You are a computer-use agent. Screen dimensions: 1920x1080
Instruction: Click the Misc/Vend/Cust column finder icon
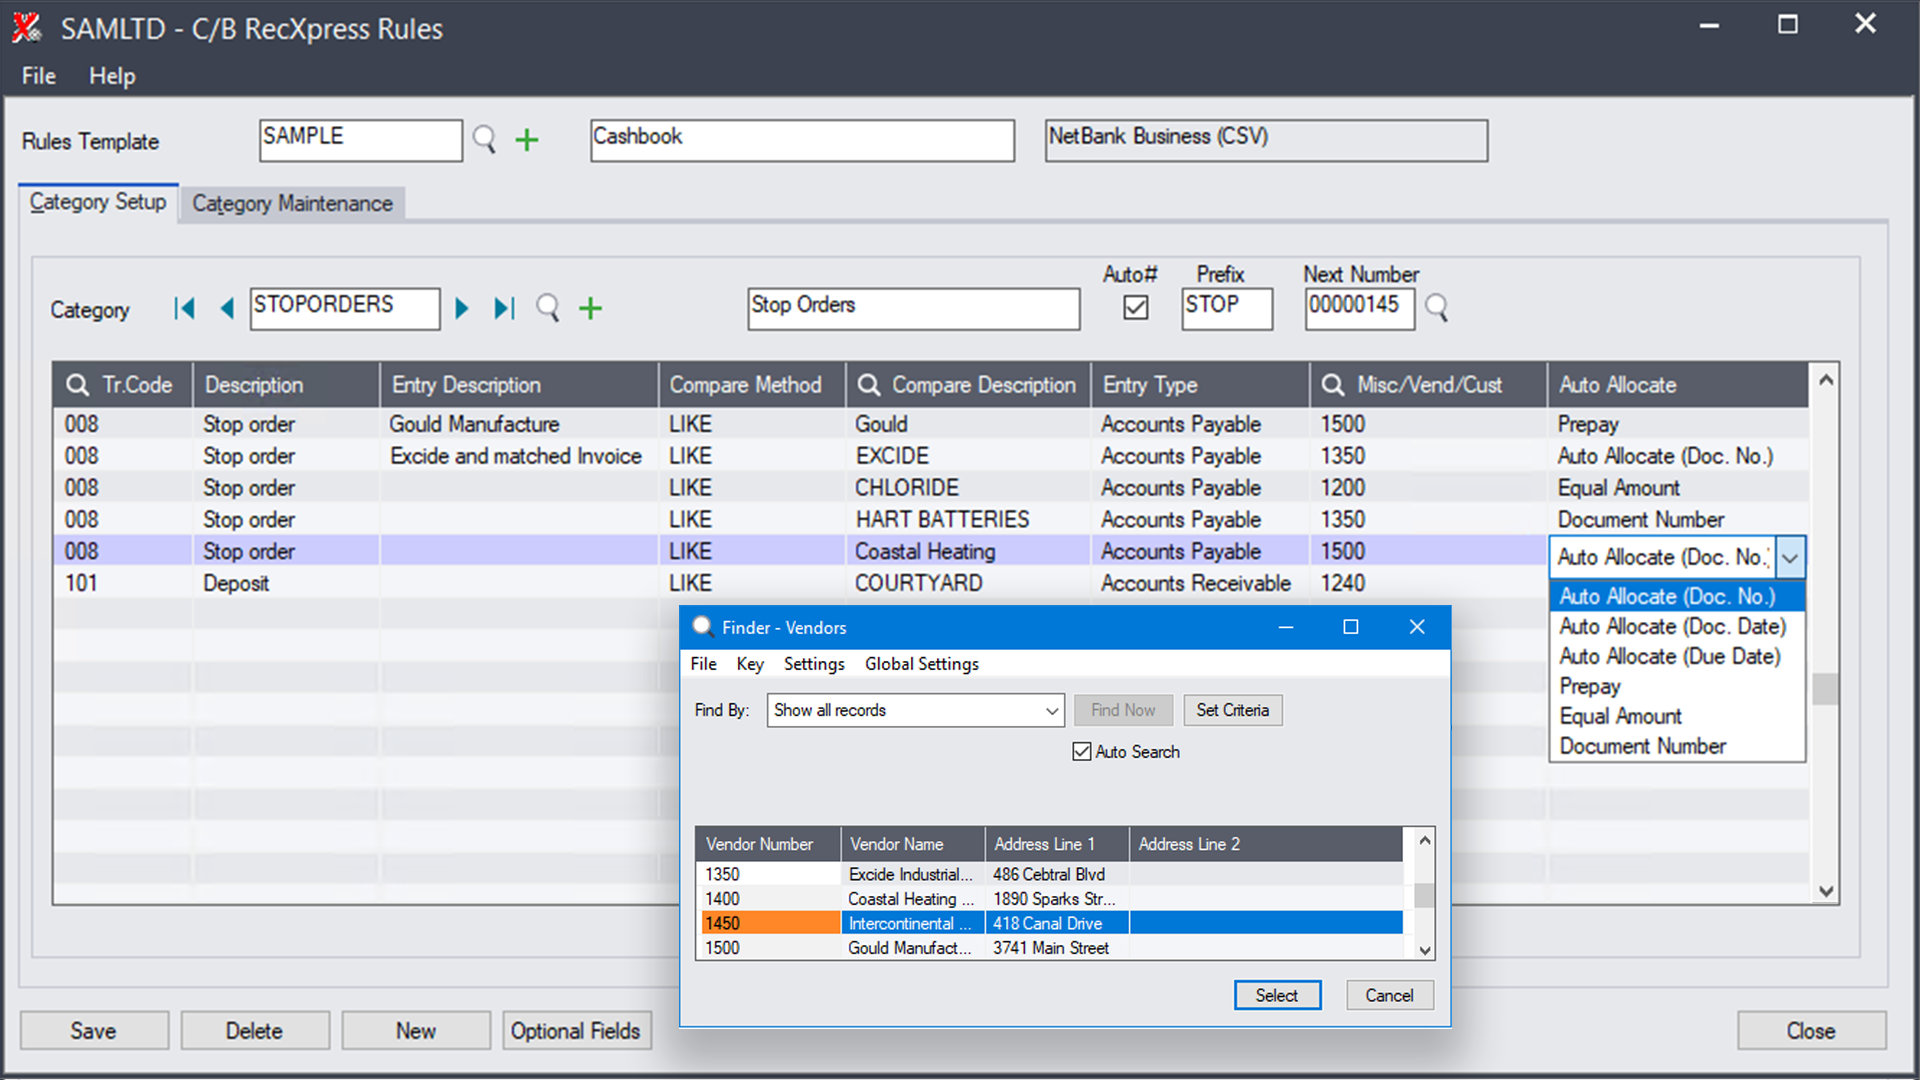point(1333,385)
